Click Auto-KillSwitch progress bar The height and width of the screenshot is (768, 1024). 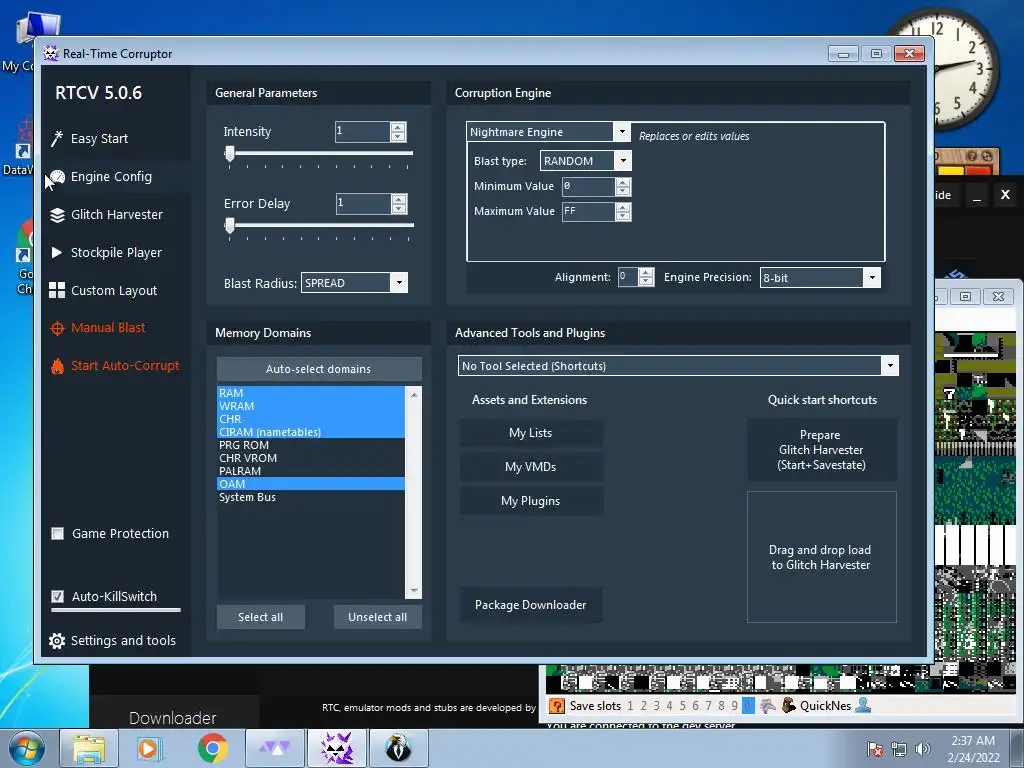[116, 610]
